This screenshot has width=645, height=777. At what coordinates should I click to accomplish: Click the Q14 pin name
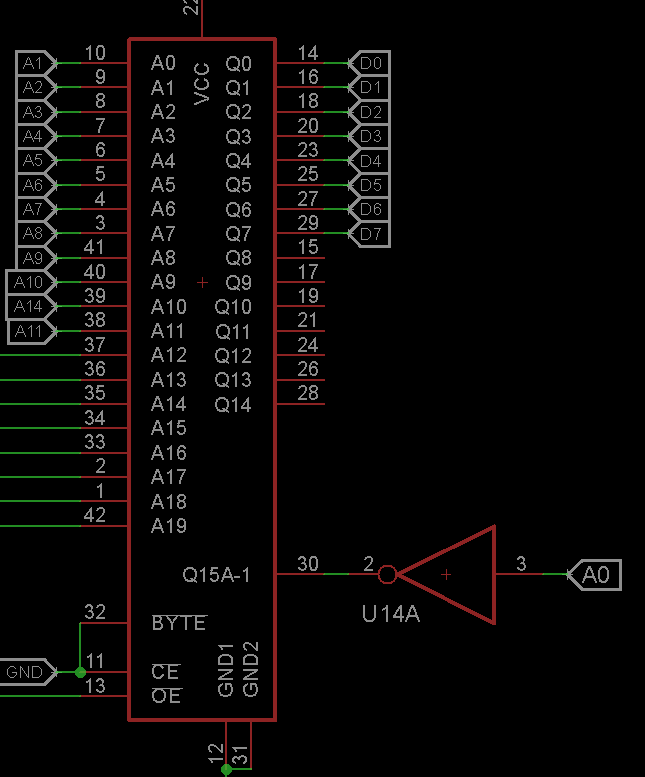pos(233,405)
